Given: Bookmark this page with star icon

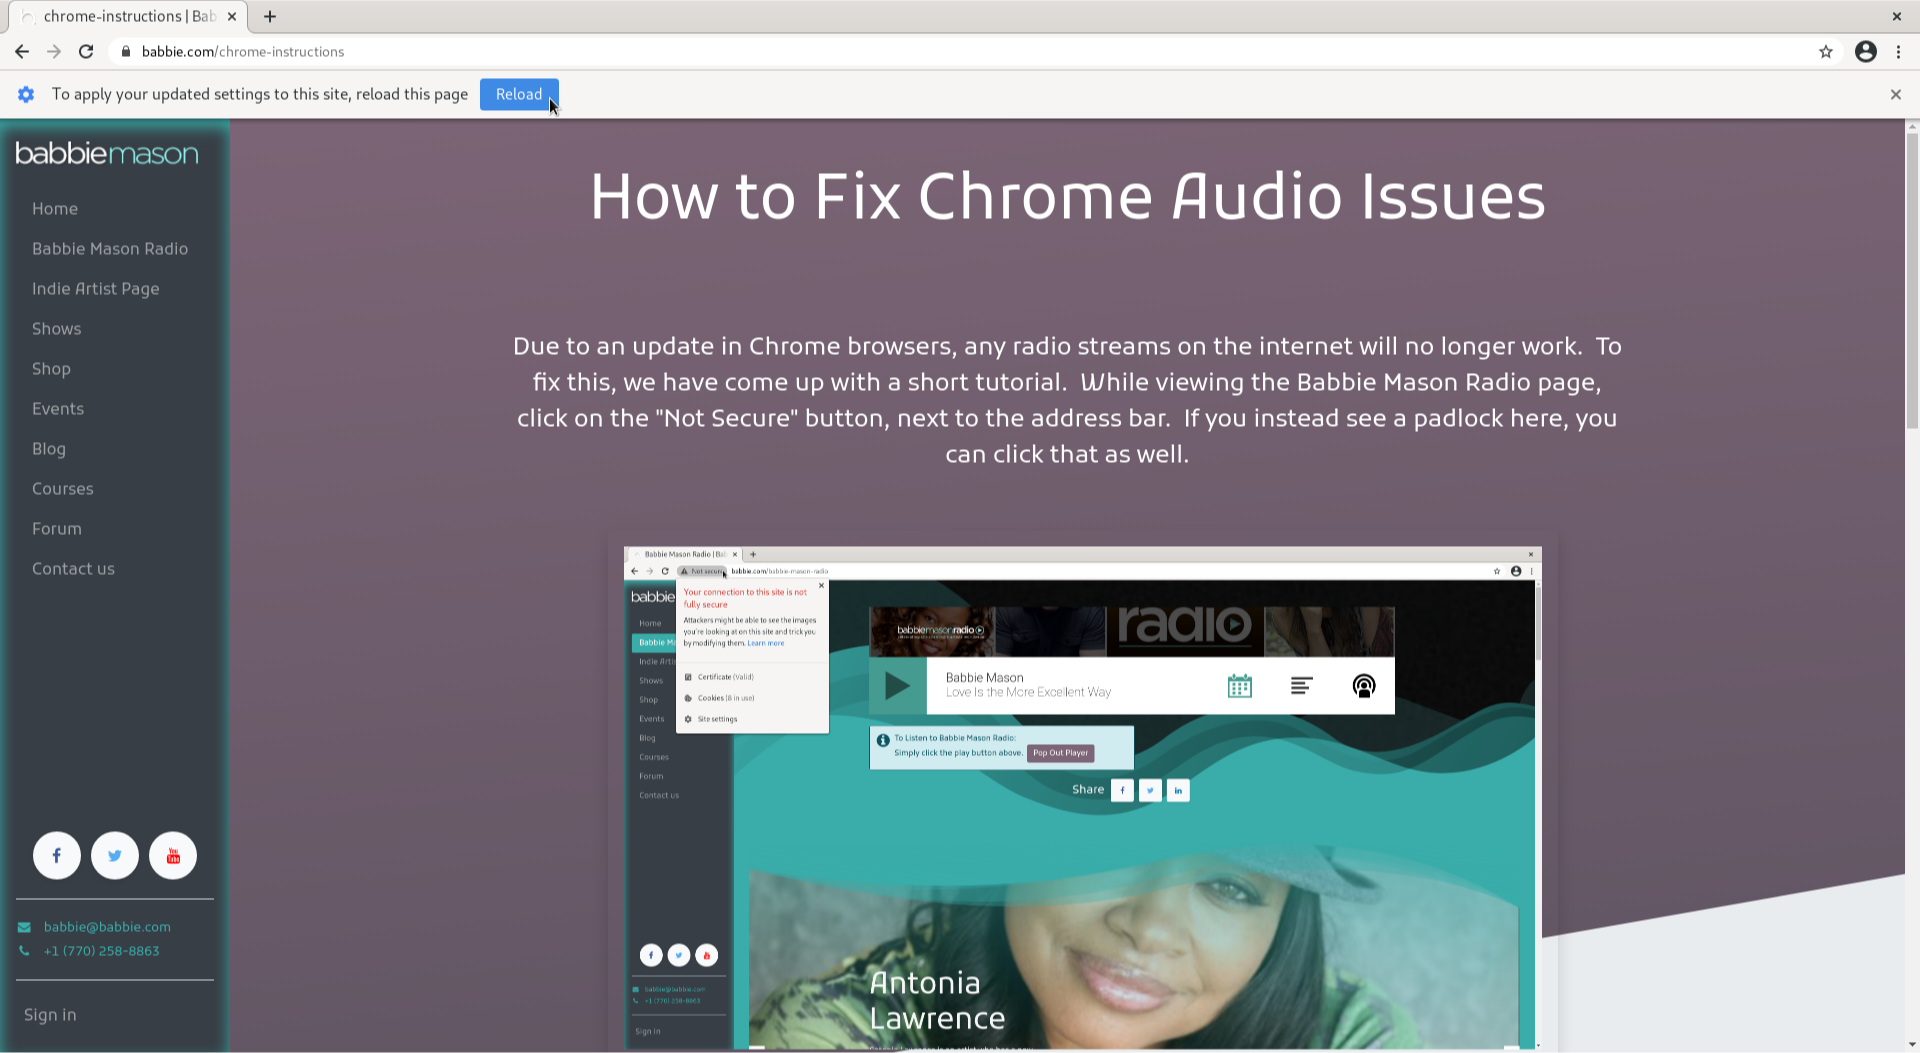Looking at the screenshot, I should coord(1826,52).
